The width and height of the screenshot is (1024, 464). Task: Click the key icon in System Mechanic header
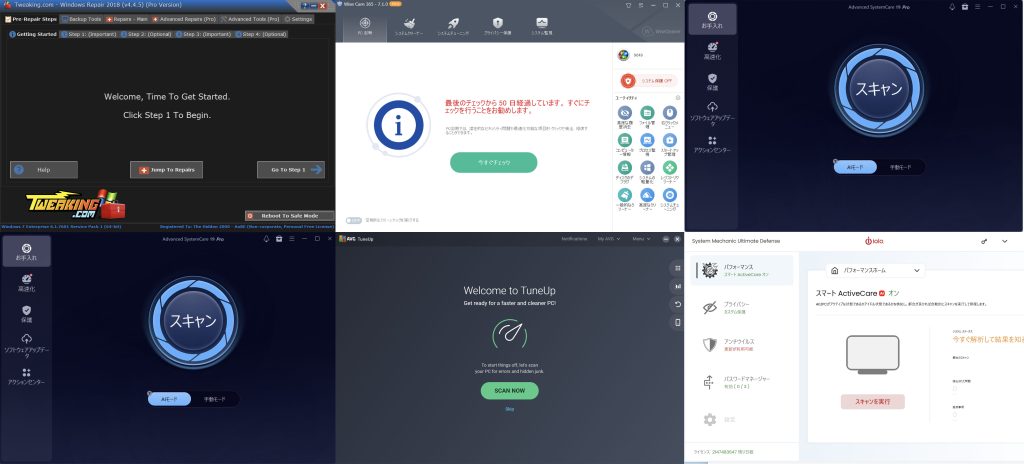coord(984,242)
